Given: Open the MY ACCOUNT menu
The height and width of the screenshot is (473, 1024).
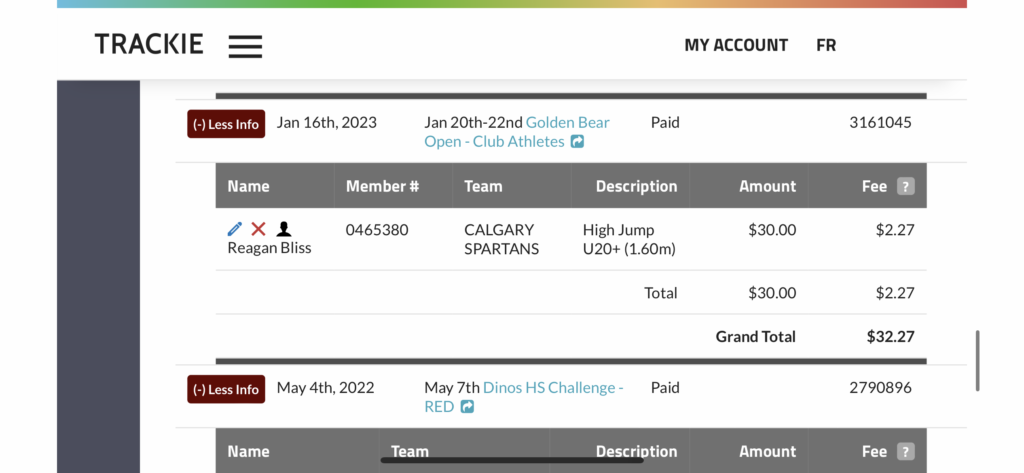Looking at the screenshot, I should click(736, 45).
